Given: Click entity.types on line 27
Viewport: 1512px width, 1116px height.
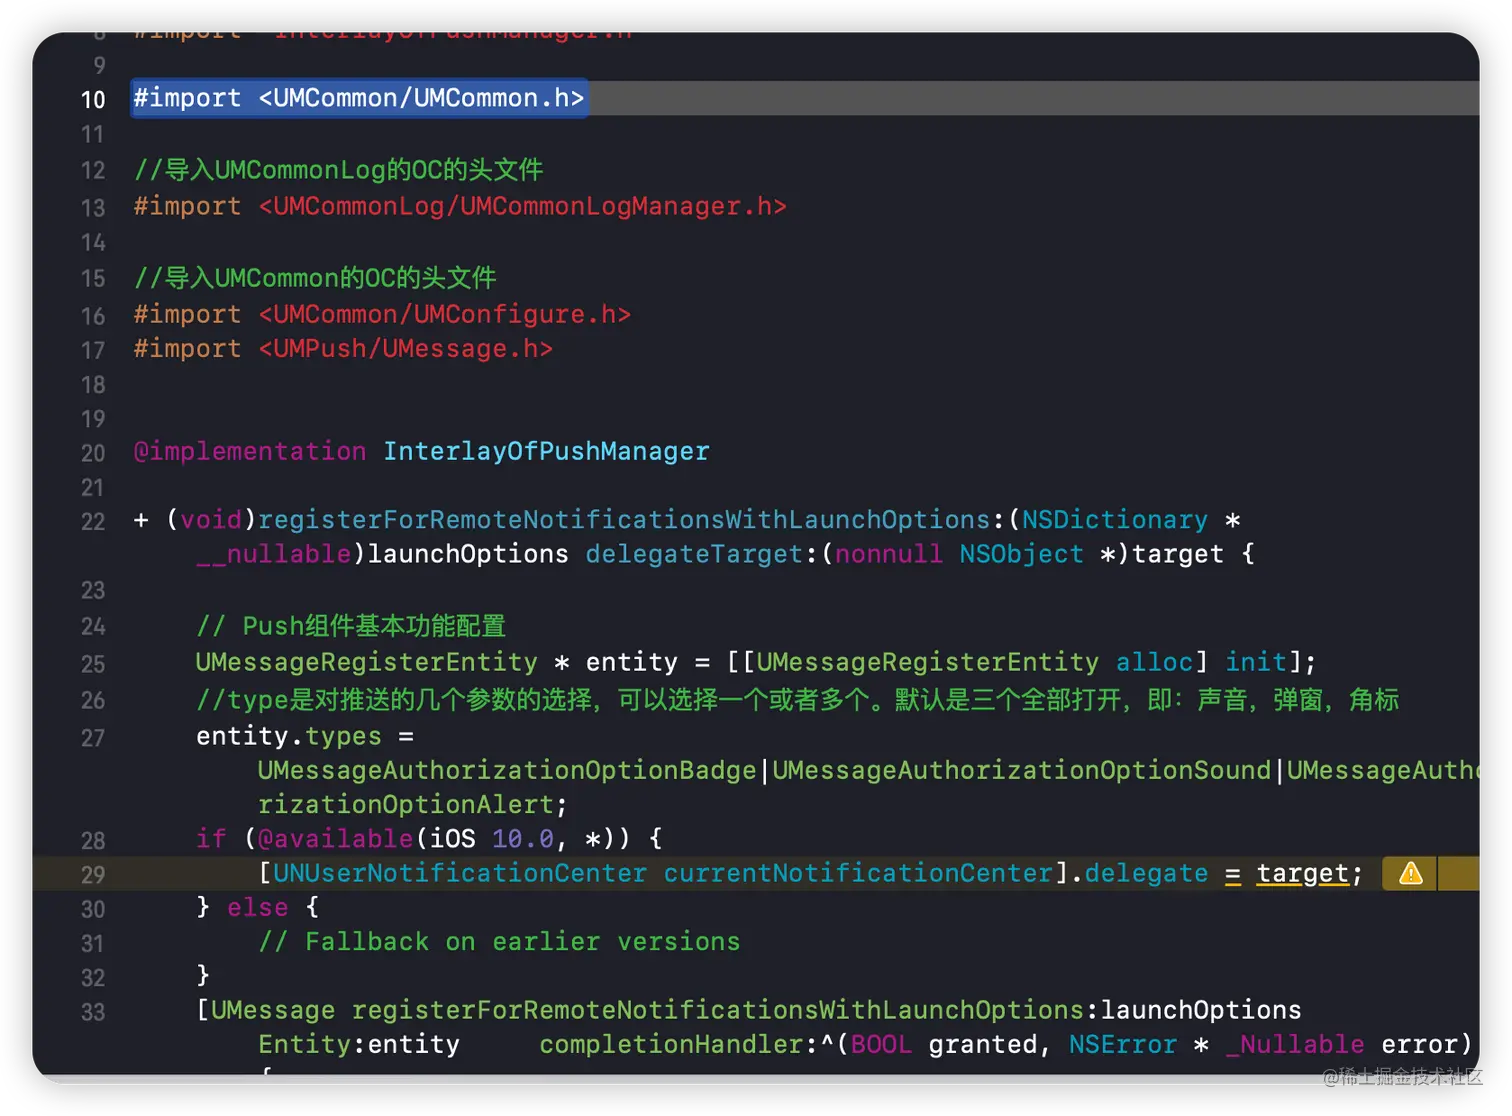Looking at the screenshot, I should 289,736.
